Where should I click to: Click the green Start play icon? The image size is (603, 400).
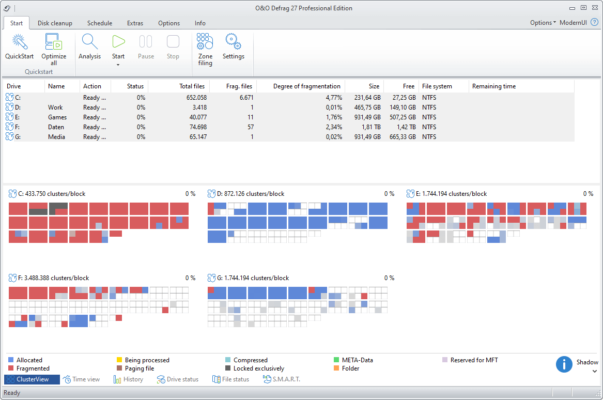(118, 41)
